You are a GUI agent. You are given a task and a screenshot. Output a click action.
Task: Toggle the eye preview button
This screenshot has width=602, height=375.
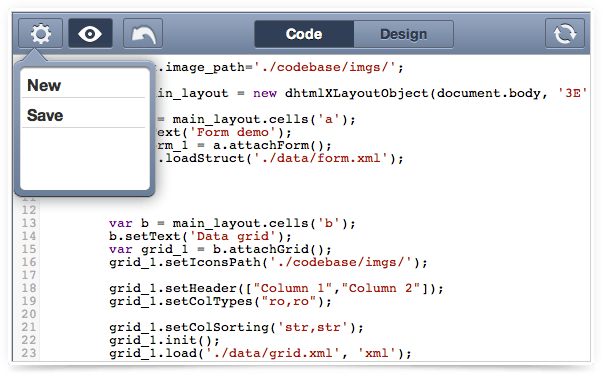(90, 34)
